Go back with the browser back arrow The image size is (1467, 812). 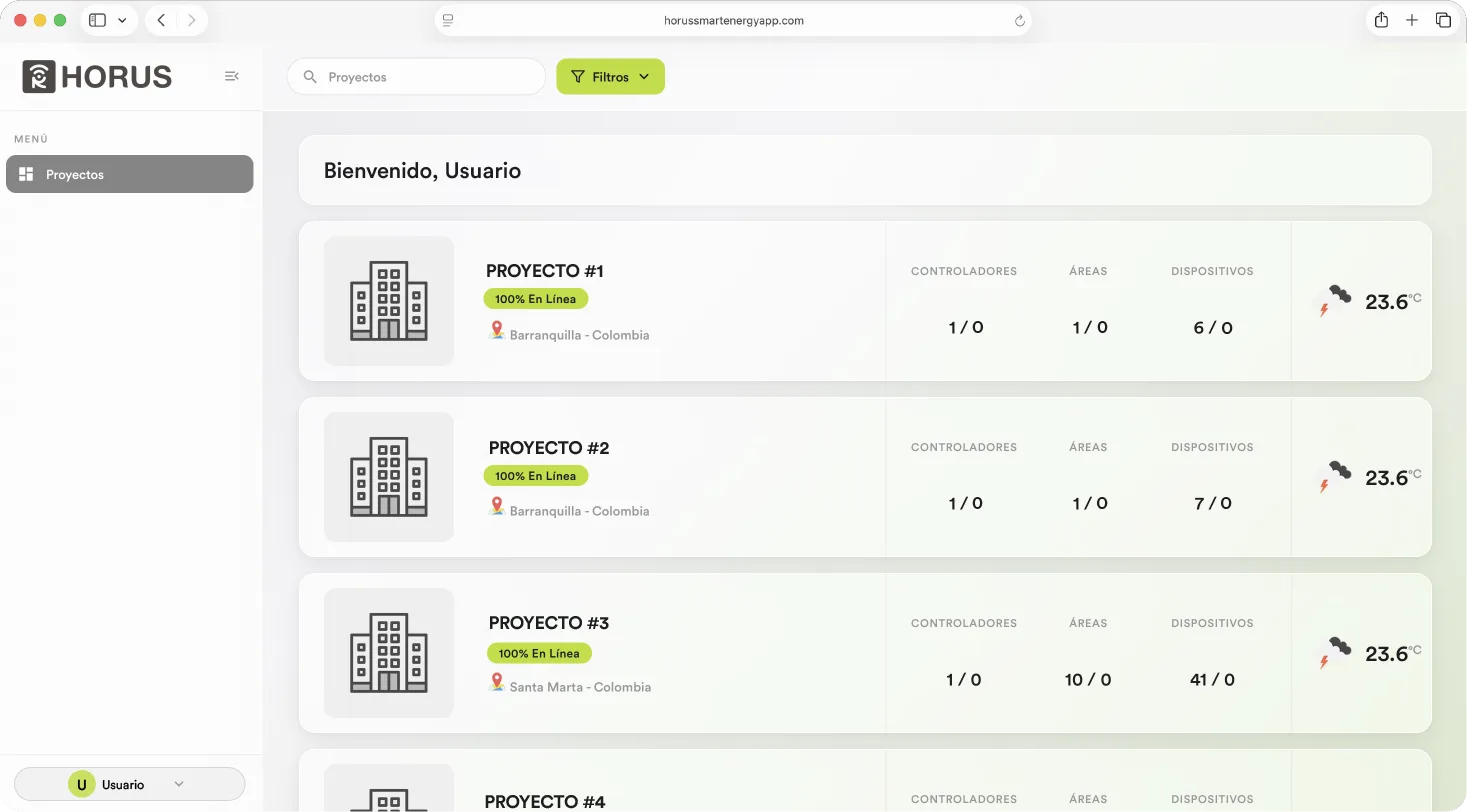(161, 20)
